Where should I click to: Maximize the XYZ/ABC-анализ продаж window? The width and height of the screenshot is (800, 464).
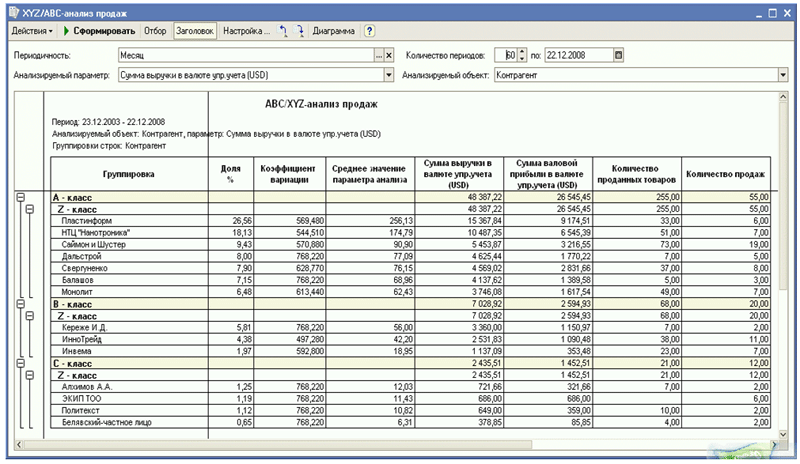tap(772, 13)
